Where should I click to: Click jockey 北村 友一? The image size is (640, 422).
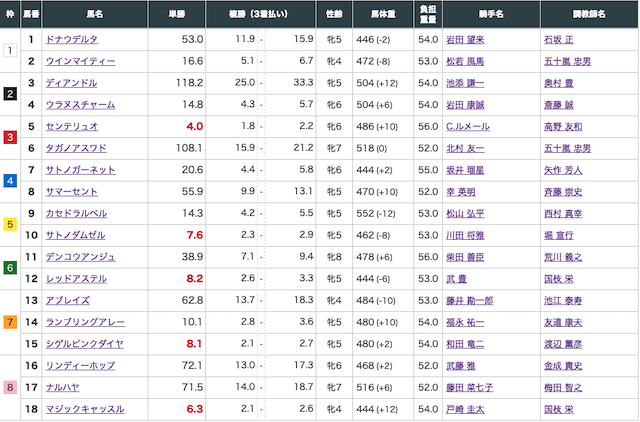click(465, 148)
